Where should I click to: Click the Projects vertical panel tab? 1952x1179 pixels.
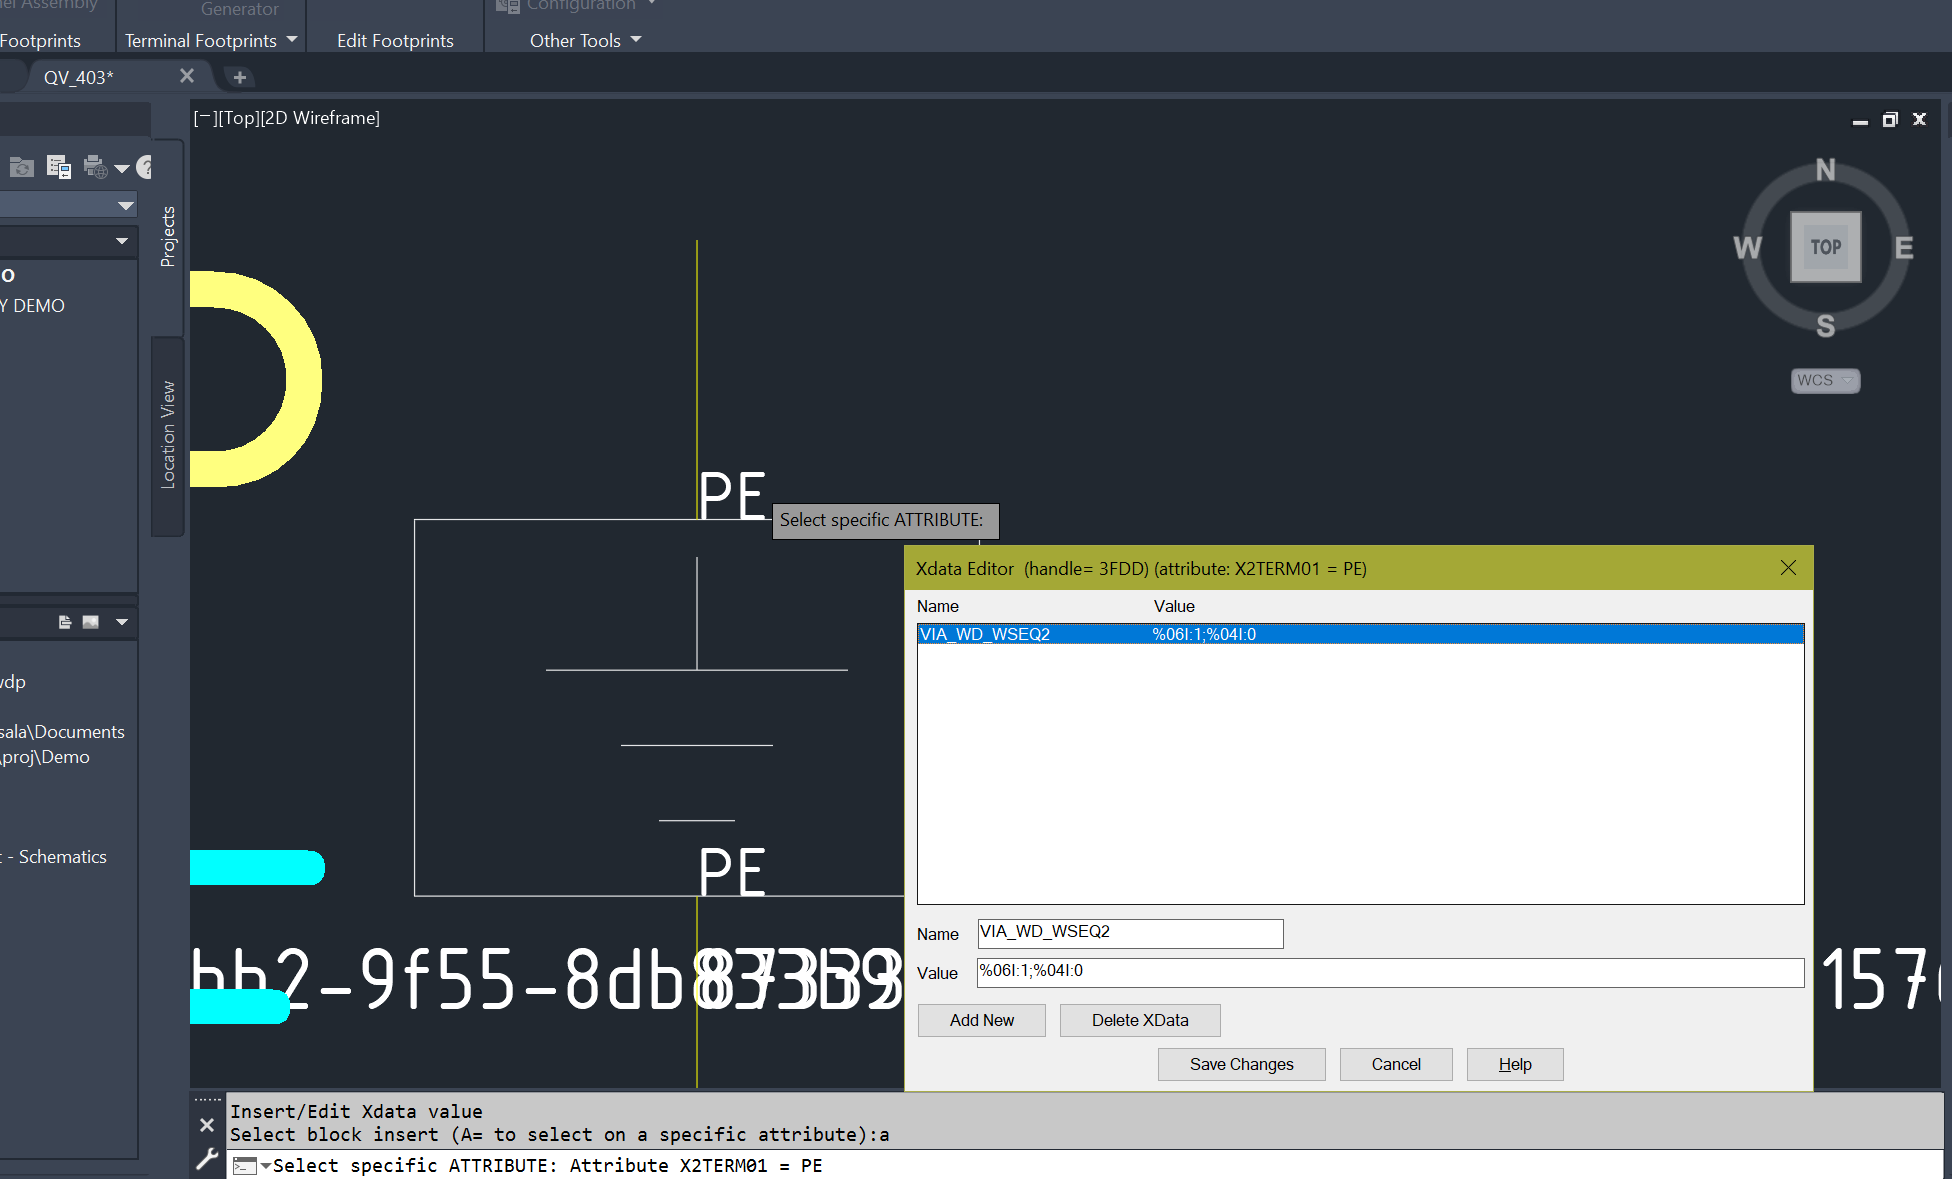[167, 237]
